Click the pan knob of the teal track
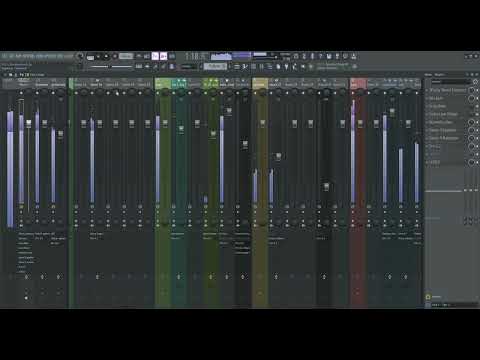This screenshot has width=480, height=360. [181, 93]
